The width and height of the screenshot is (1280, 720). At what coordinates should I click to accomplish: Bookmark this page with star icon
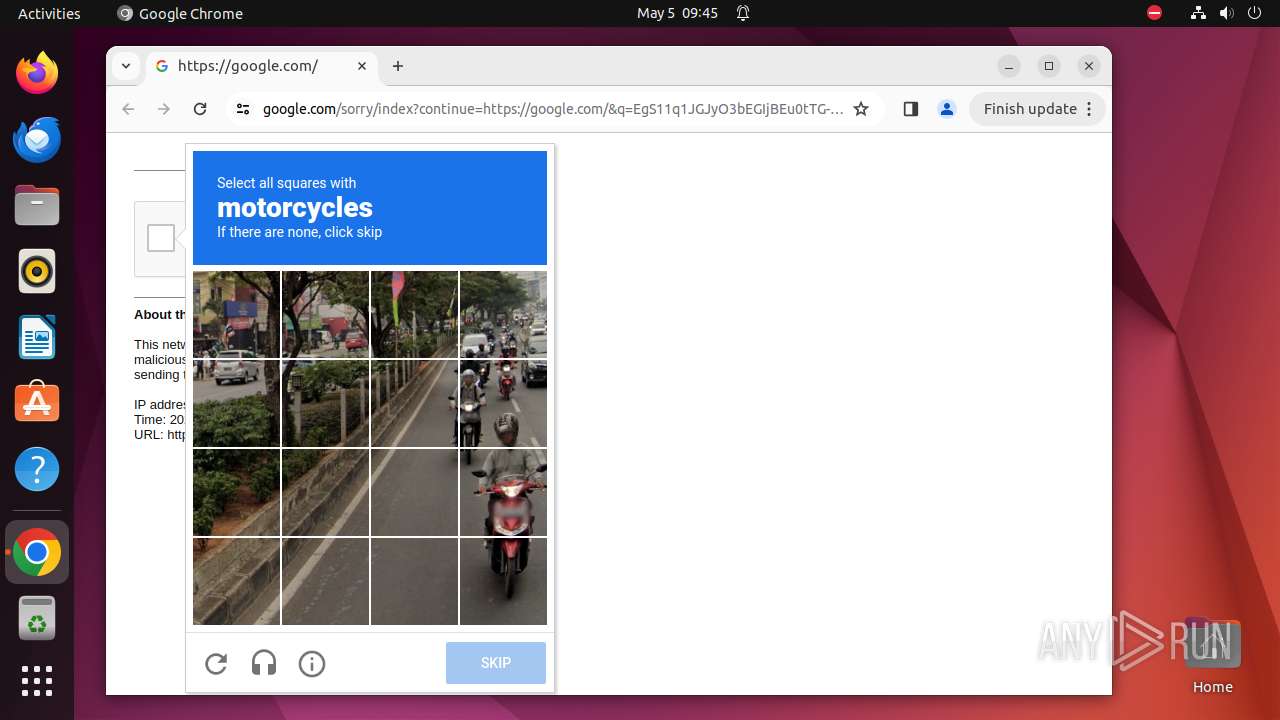(861, 109)
